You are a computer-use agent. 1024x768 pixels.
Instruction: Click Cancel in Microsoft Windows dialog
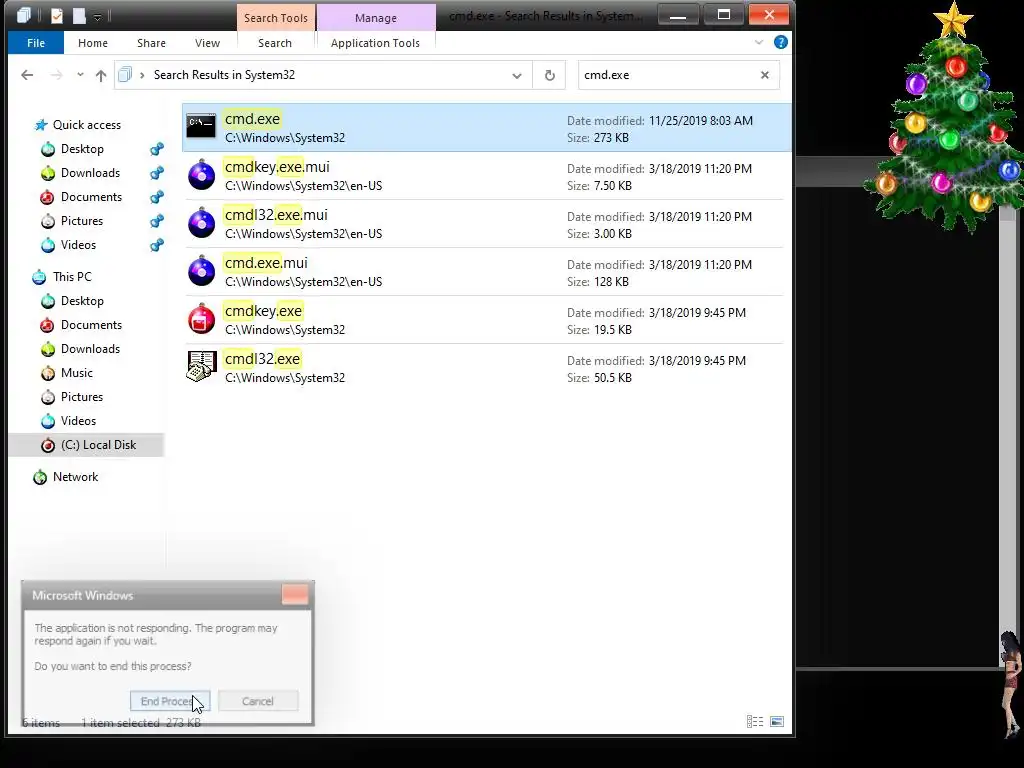(258, 701)
